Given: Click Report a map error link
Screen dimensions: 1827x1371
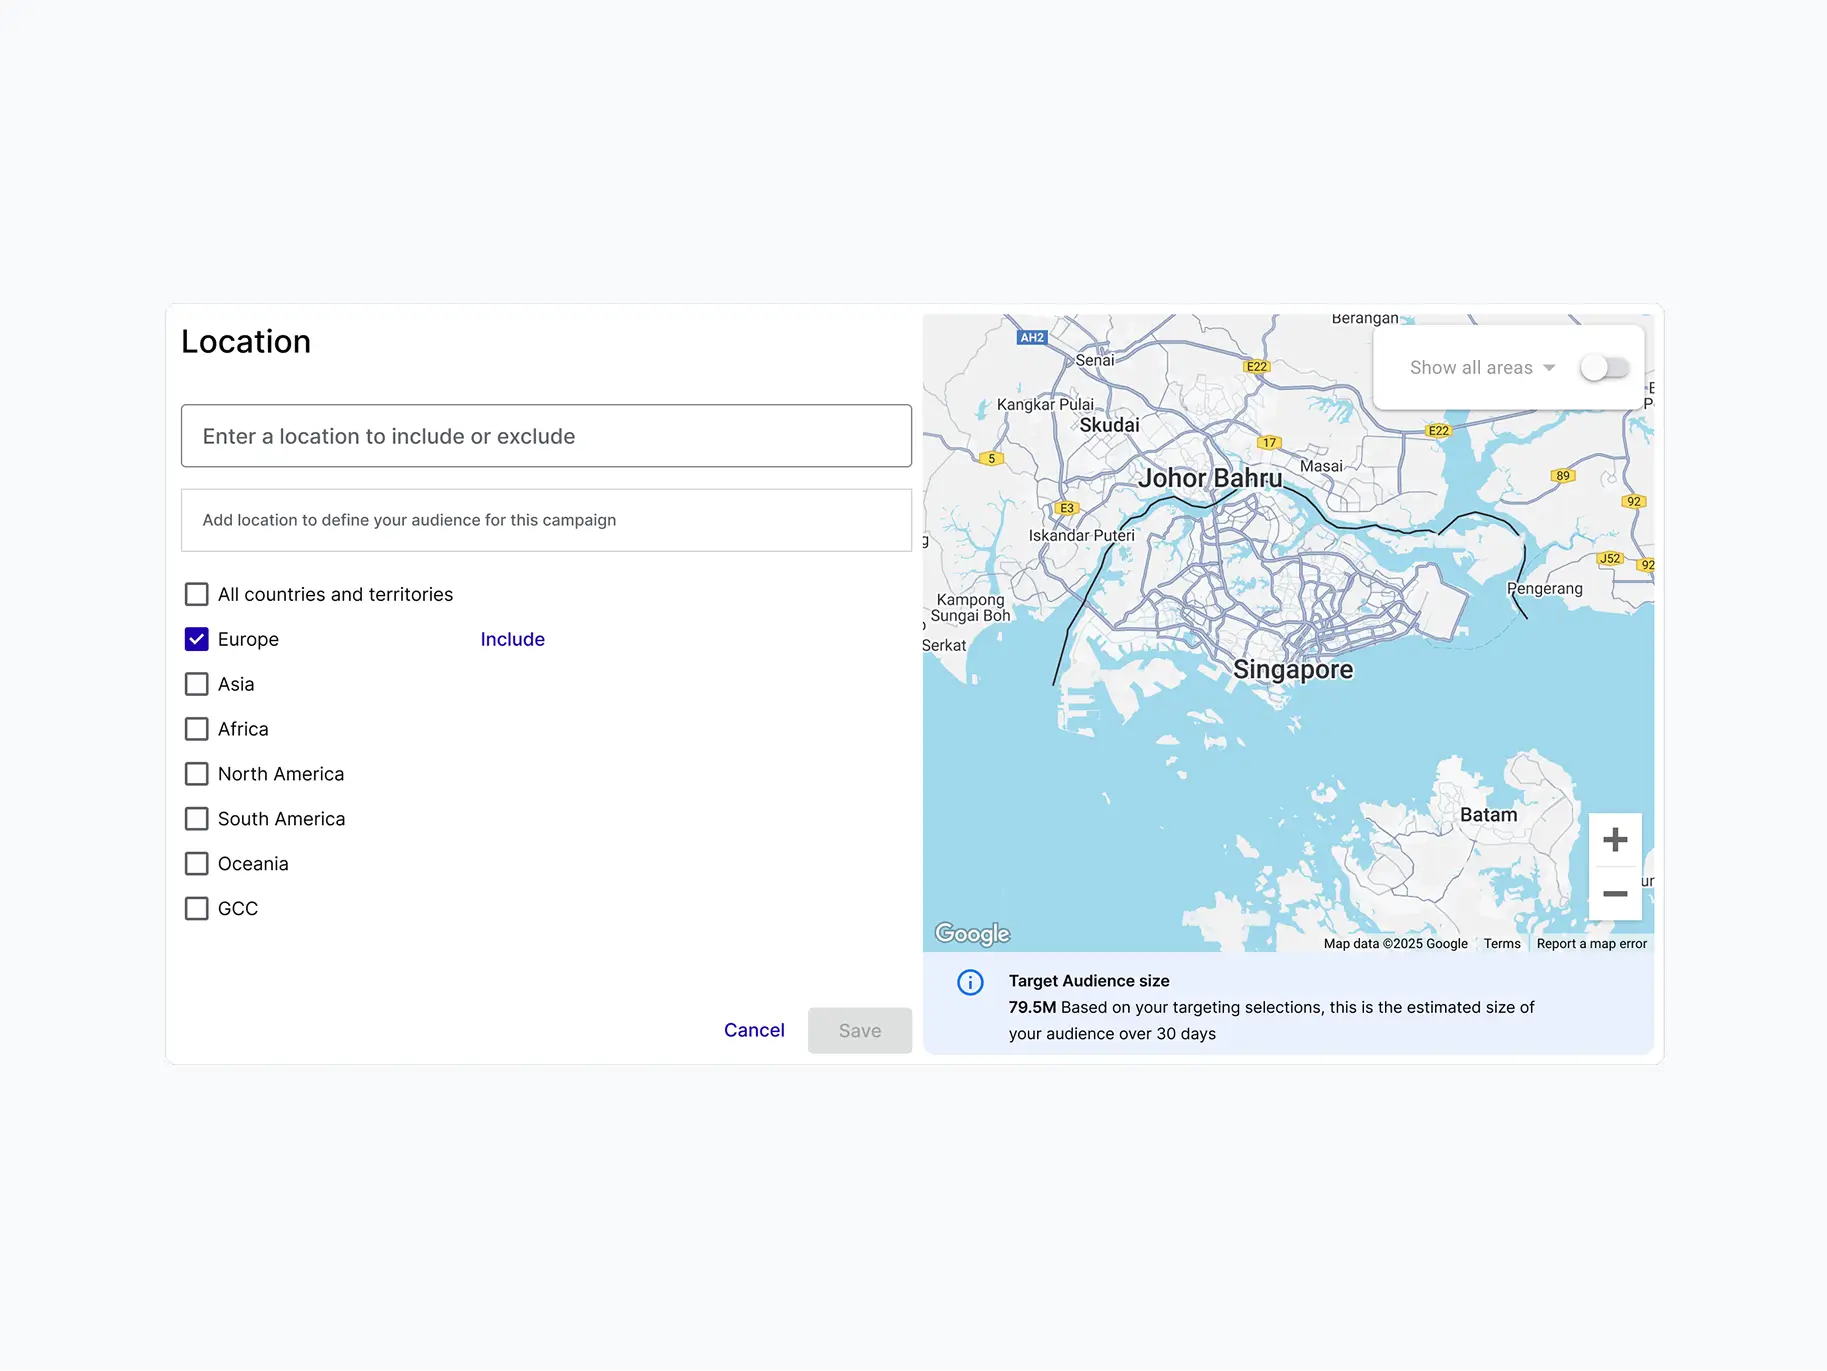Looking at the screenshot, I should 1591,943.
